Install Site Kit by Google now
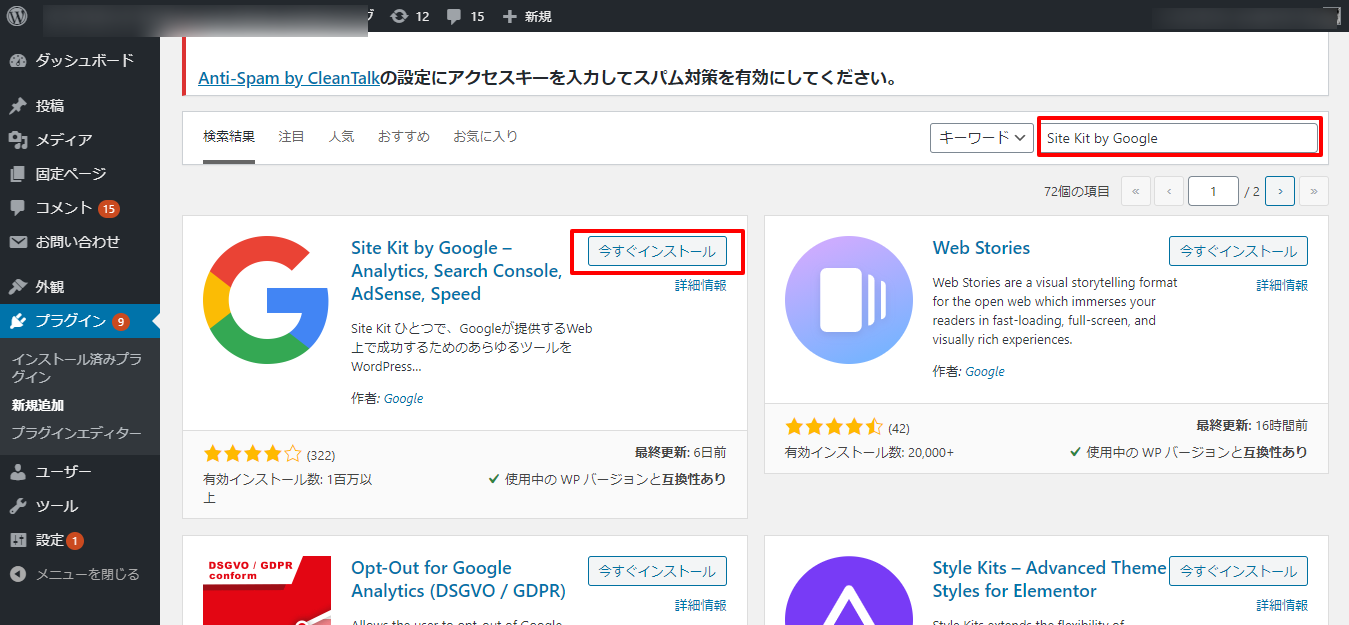Viewport: 1349px width, 625px height. pyautogui.click(x=657, y=251)
